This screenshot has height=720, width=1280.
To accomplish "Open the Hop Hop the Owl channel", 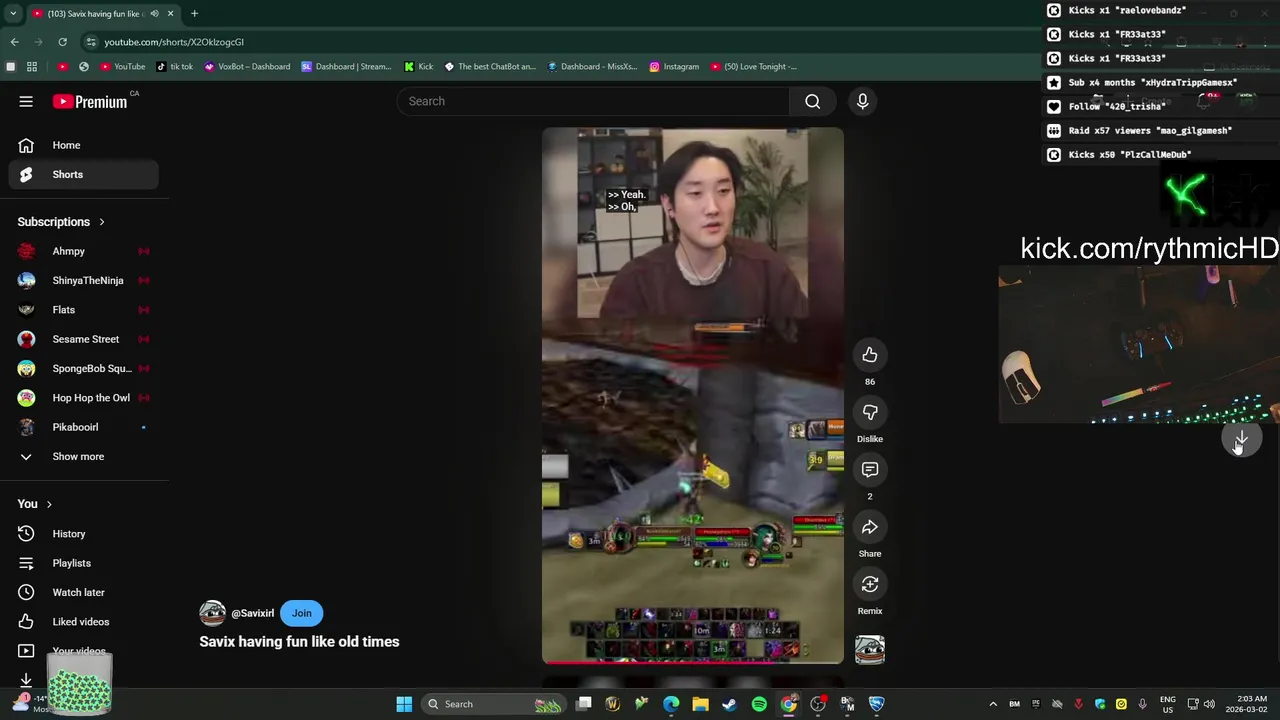I will pyautogui.click(x=84, y=398).
